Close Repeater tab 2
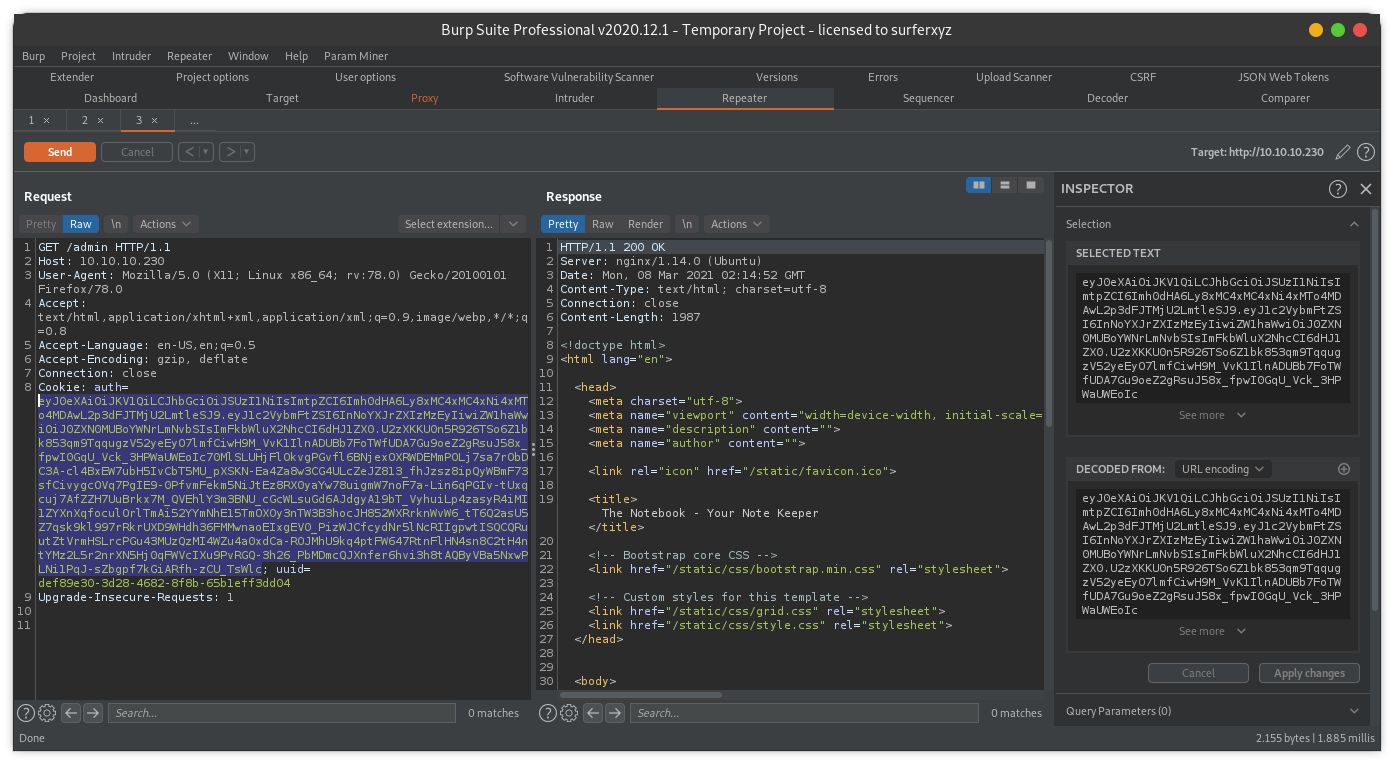This screenshot has height=764, width=1394. [100, 120]
